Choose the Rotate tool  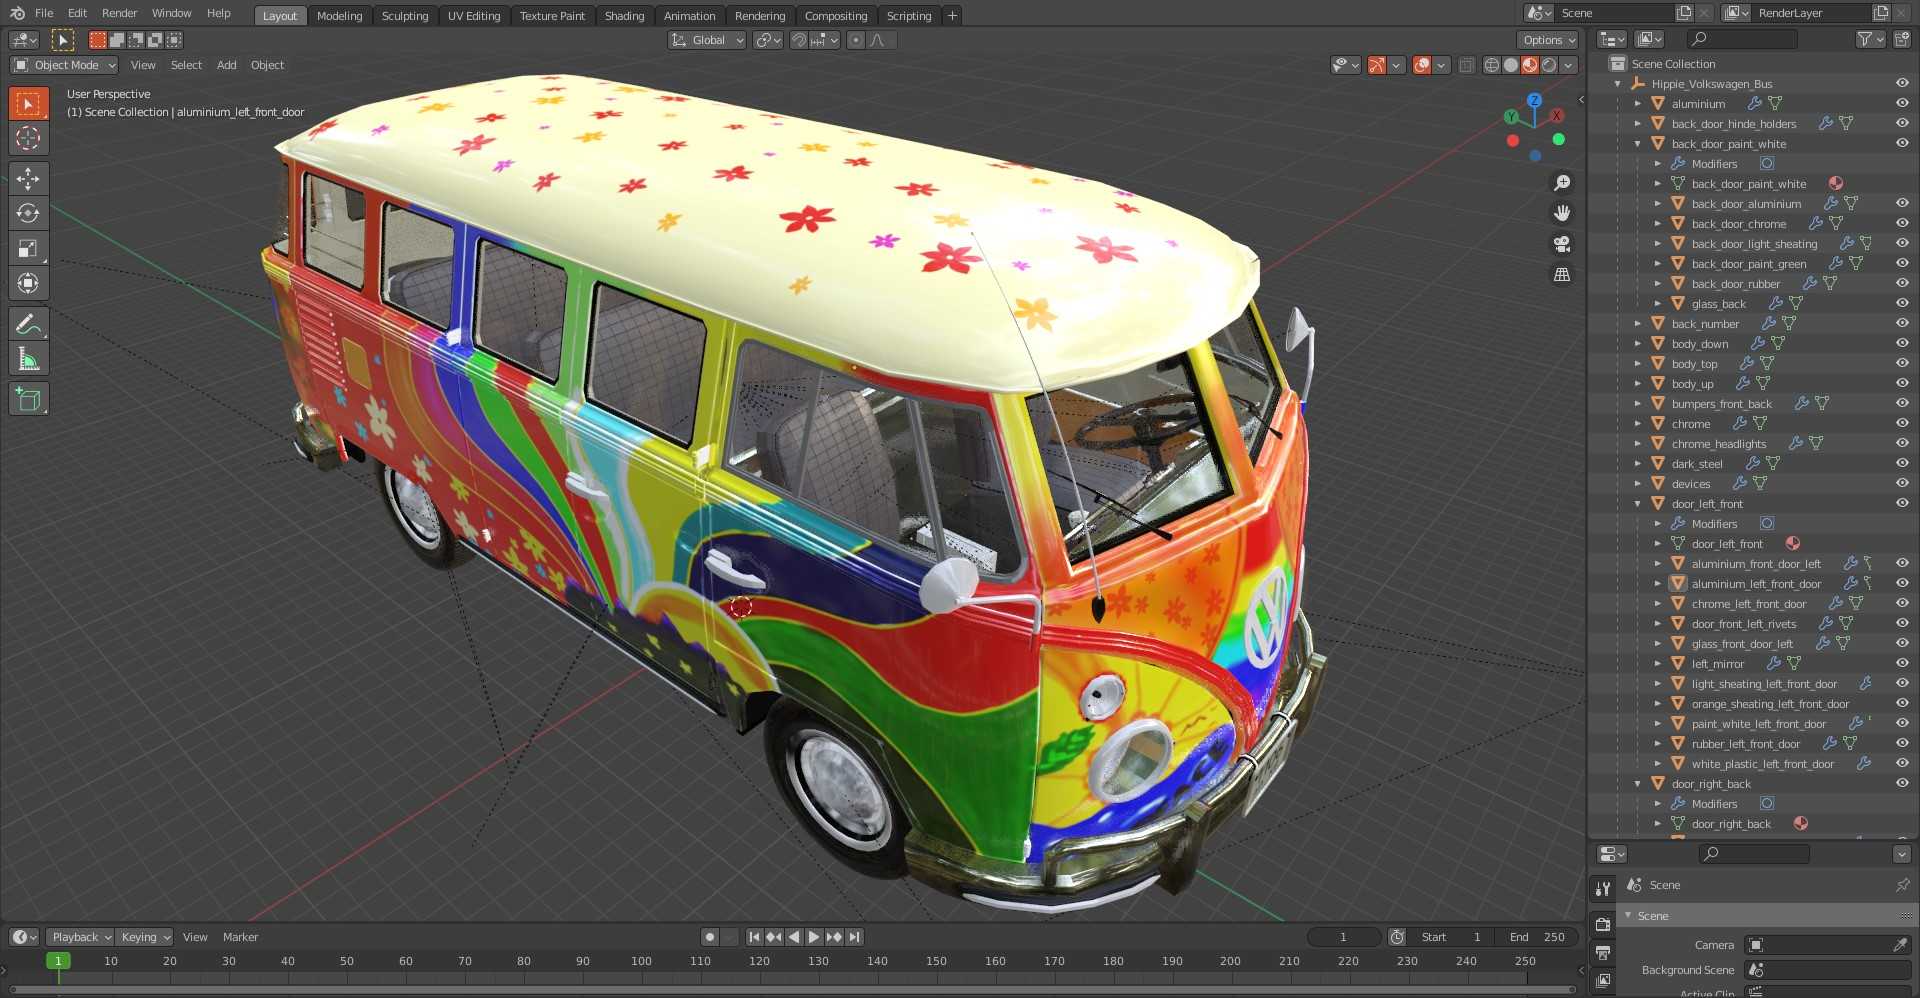tap(28, 213)
